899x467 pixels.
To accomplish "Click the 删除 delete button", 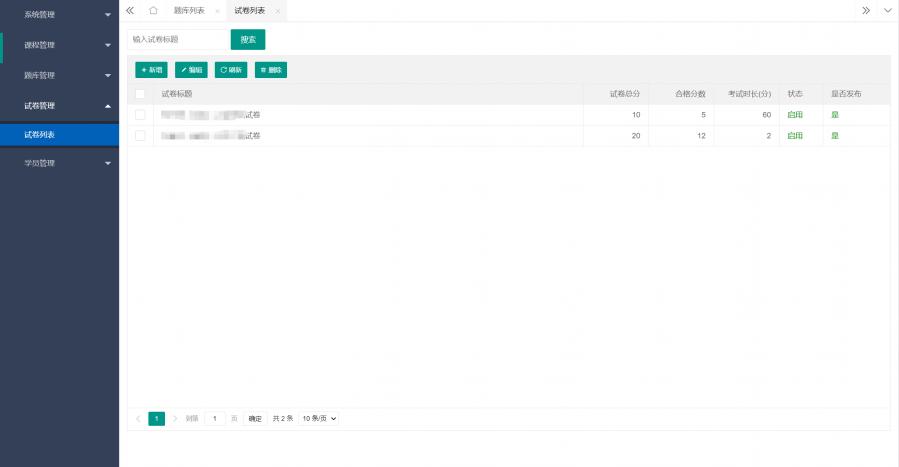I will 271,70.
